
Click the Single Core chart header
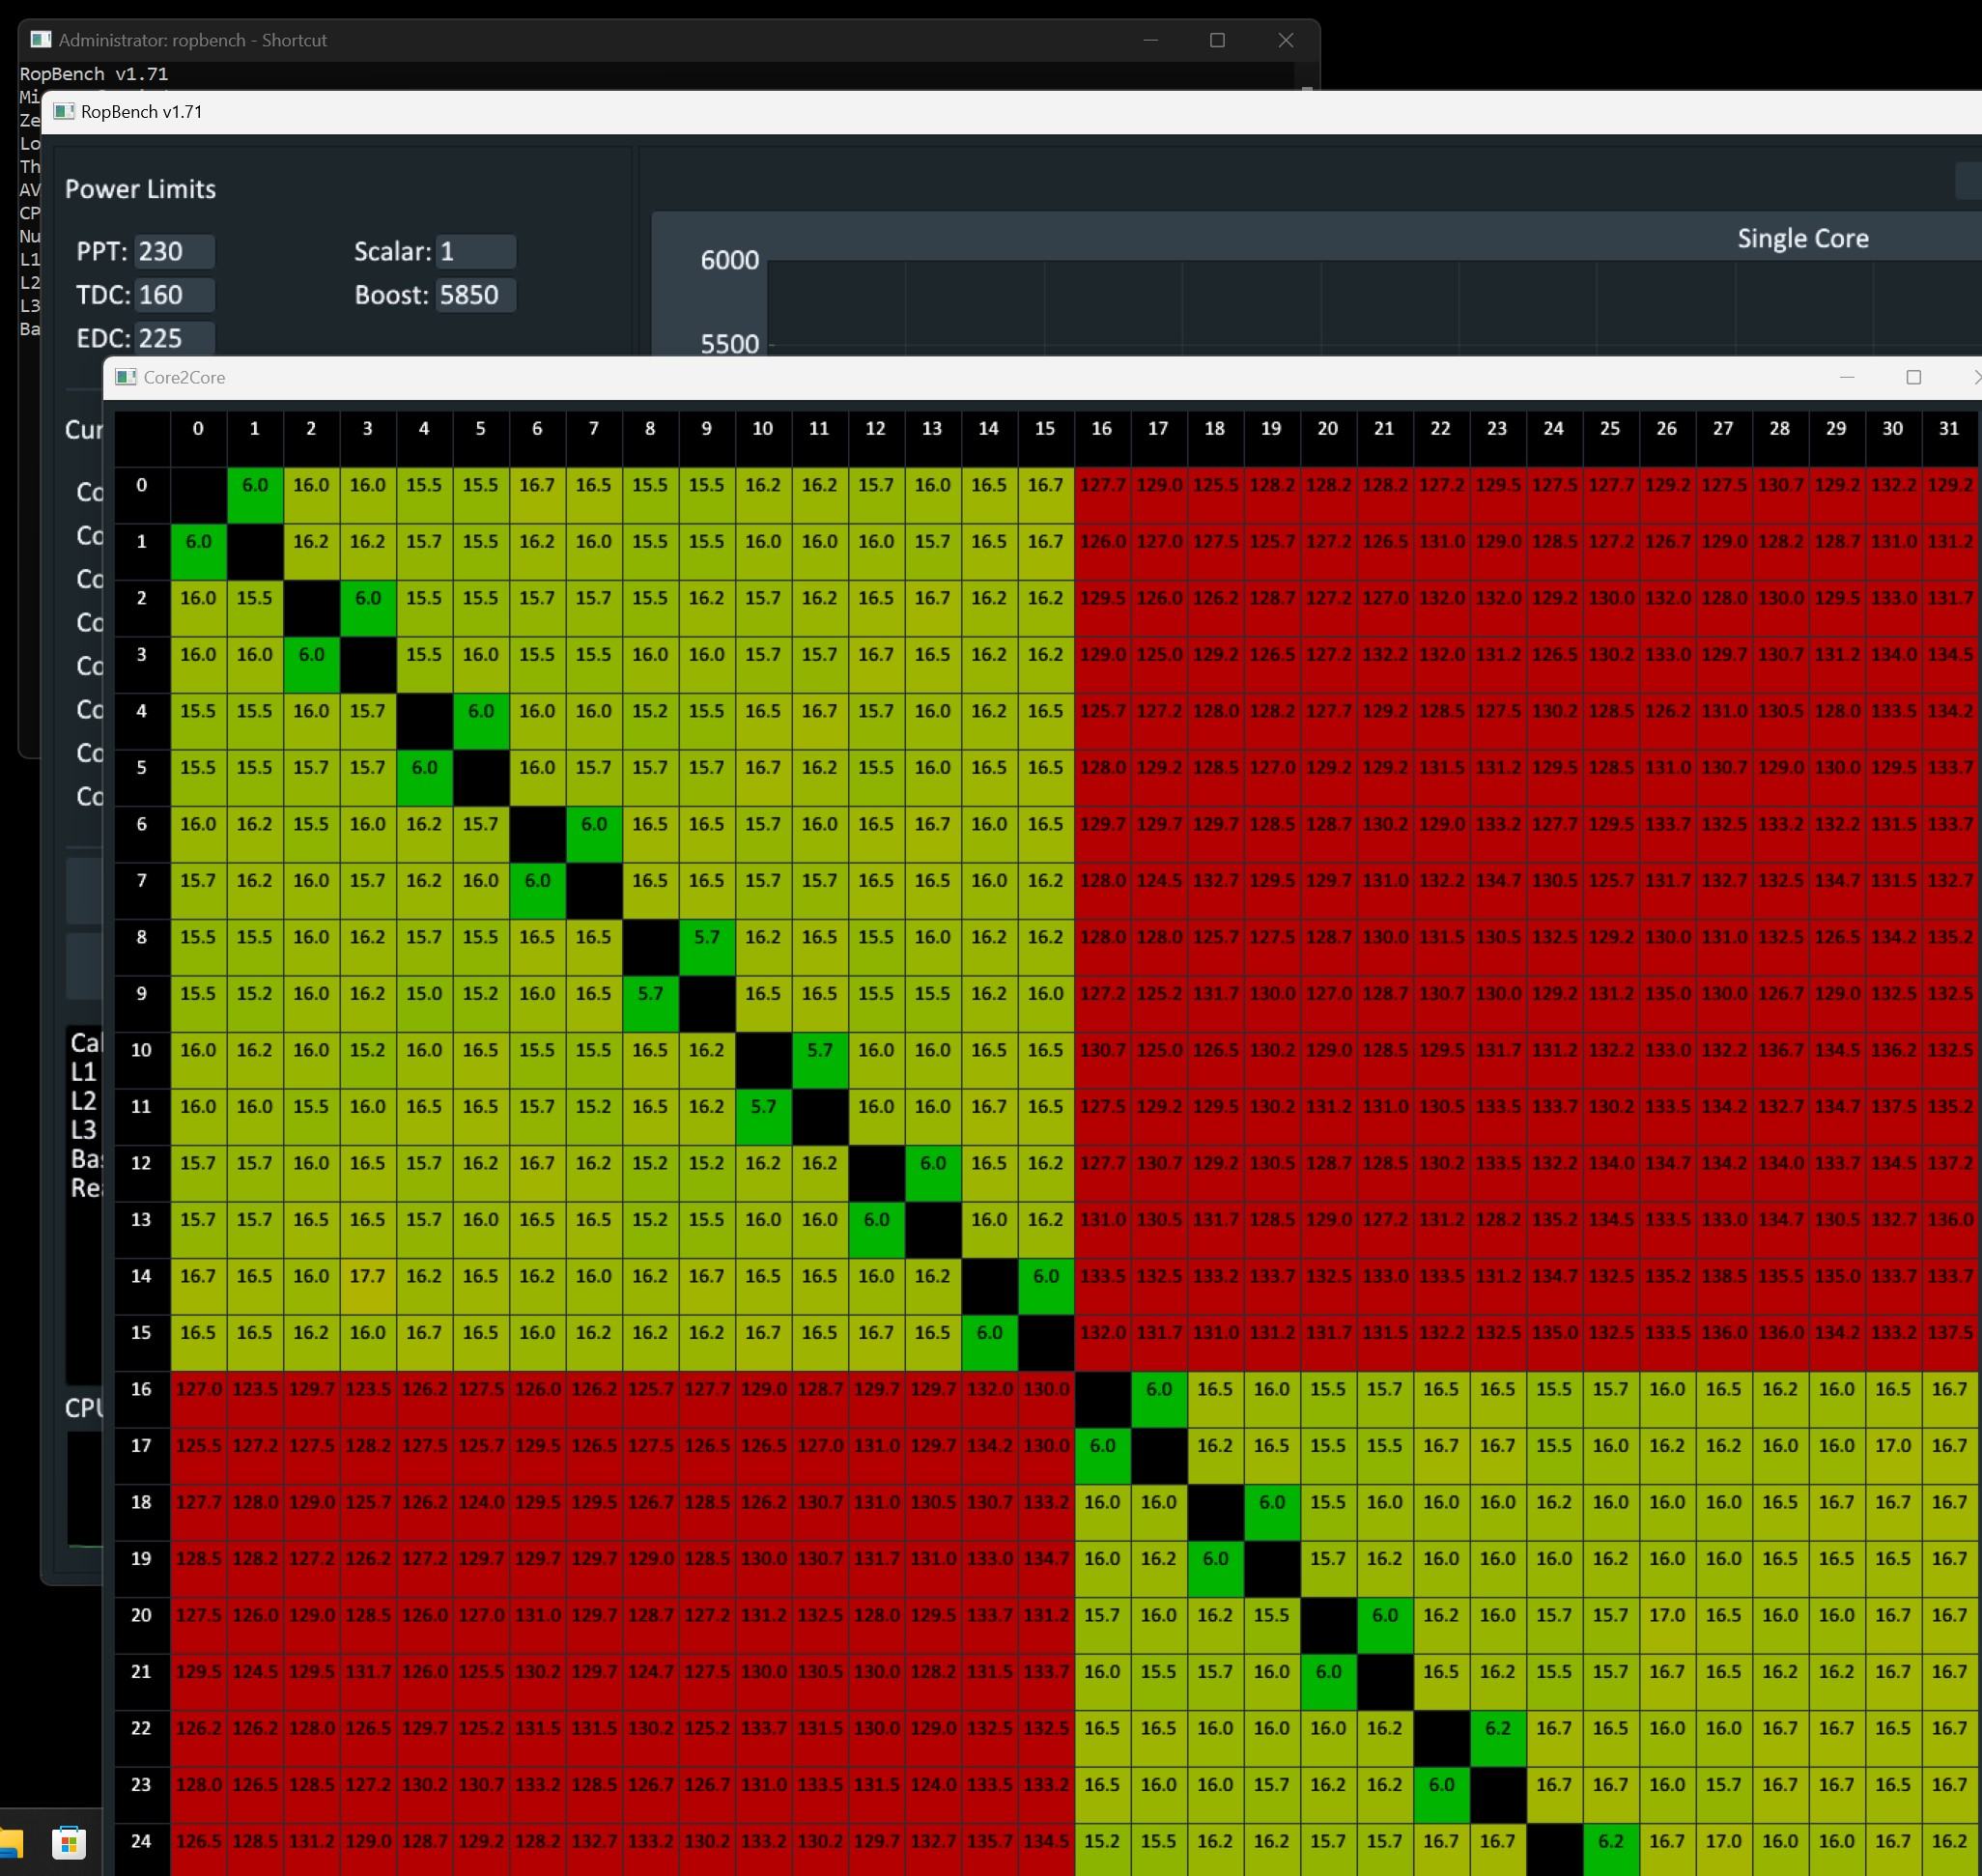[x=1802, y=238]
